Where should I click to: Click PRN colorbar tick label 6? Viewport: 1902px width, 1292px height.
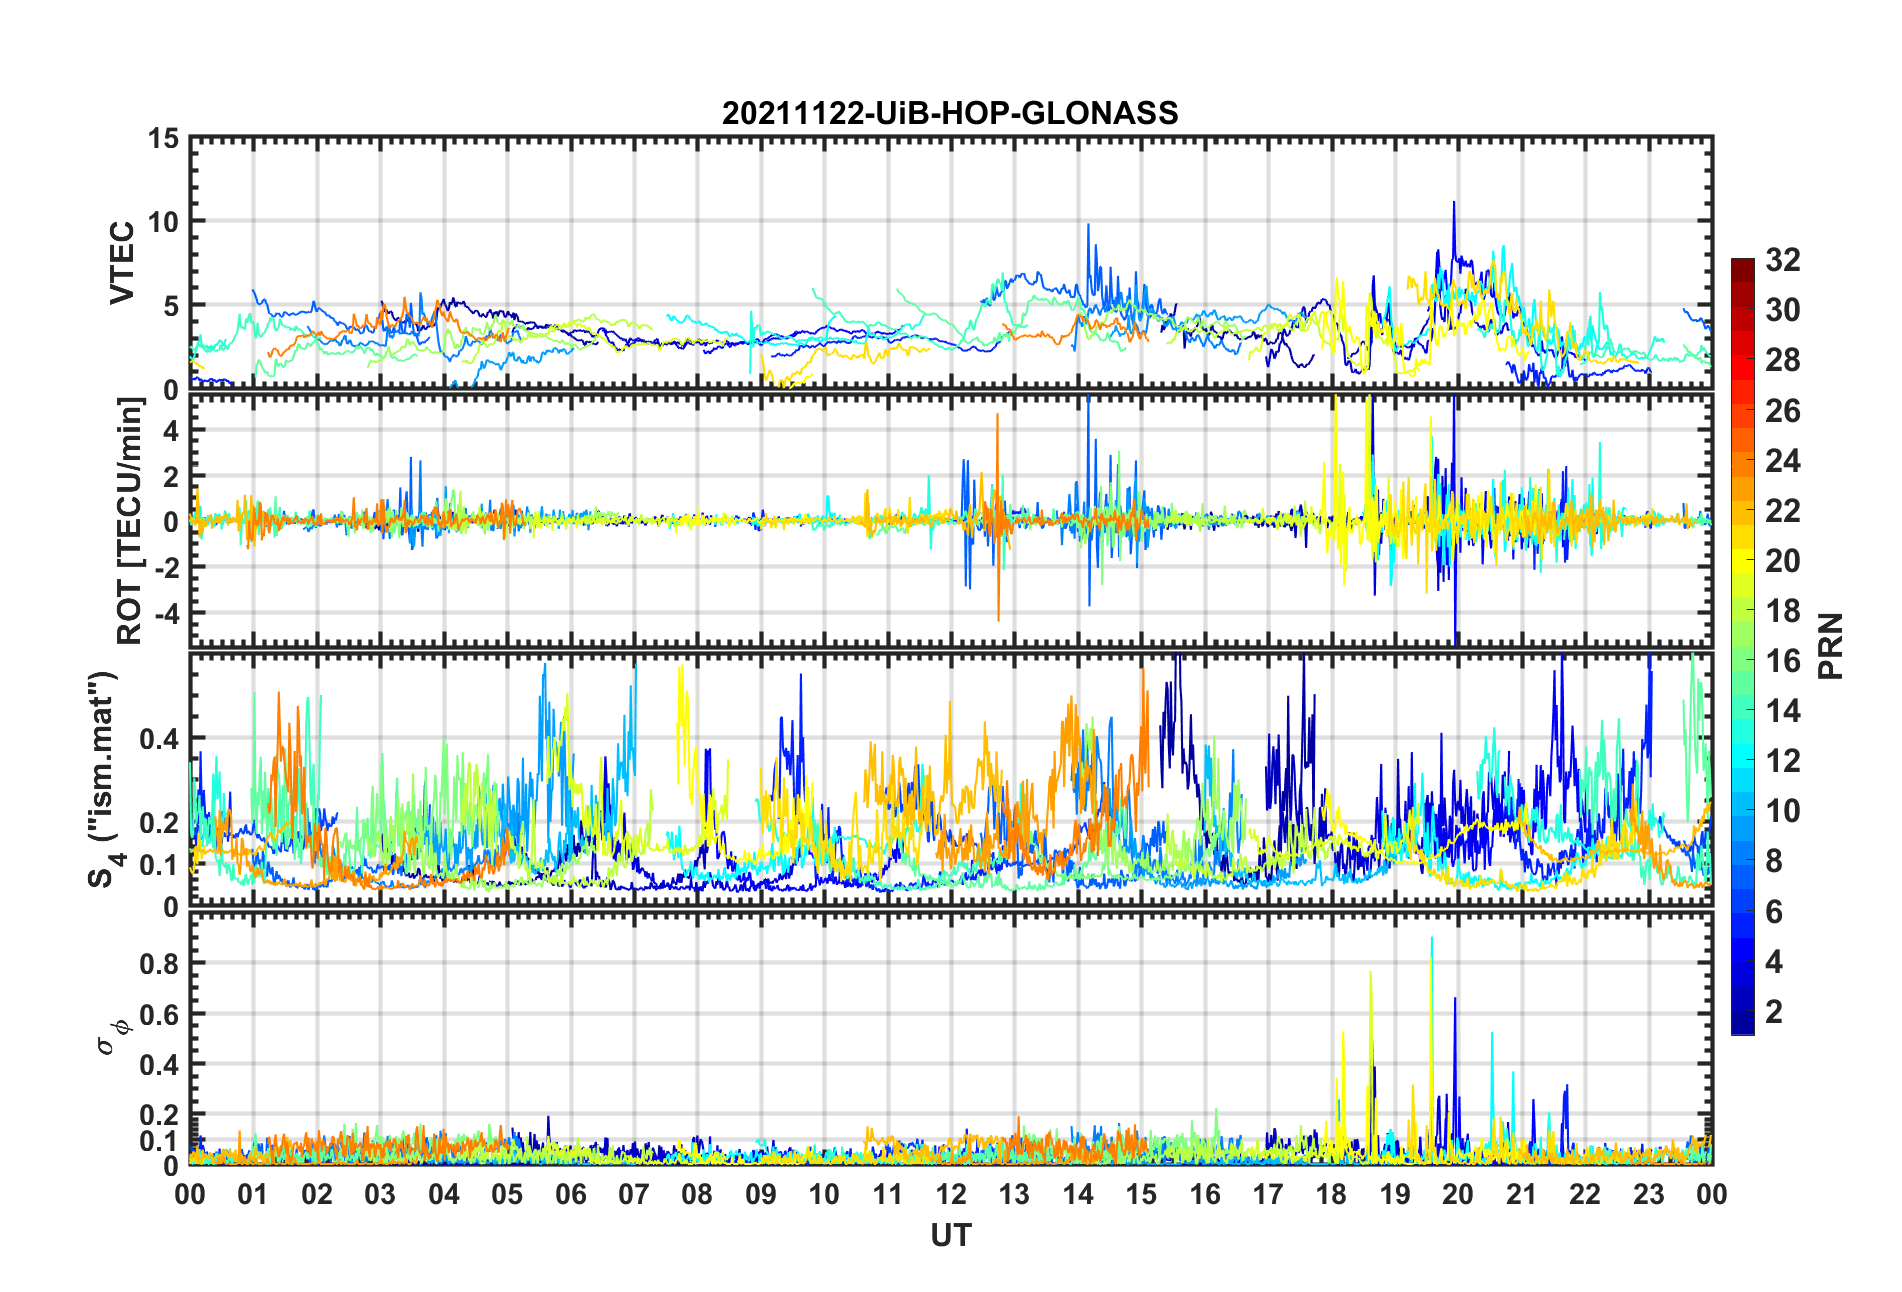click(x=1774, y=911)
